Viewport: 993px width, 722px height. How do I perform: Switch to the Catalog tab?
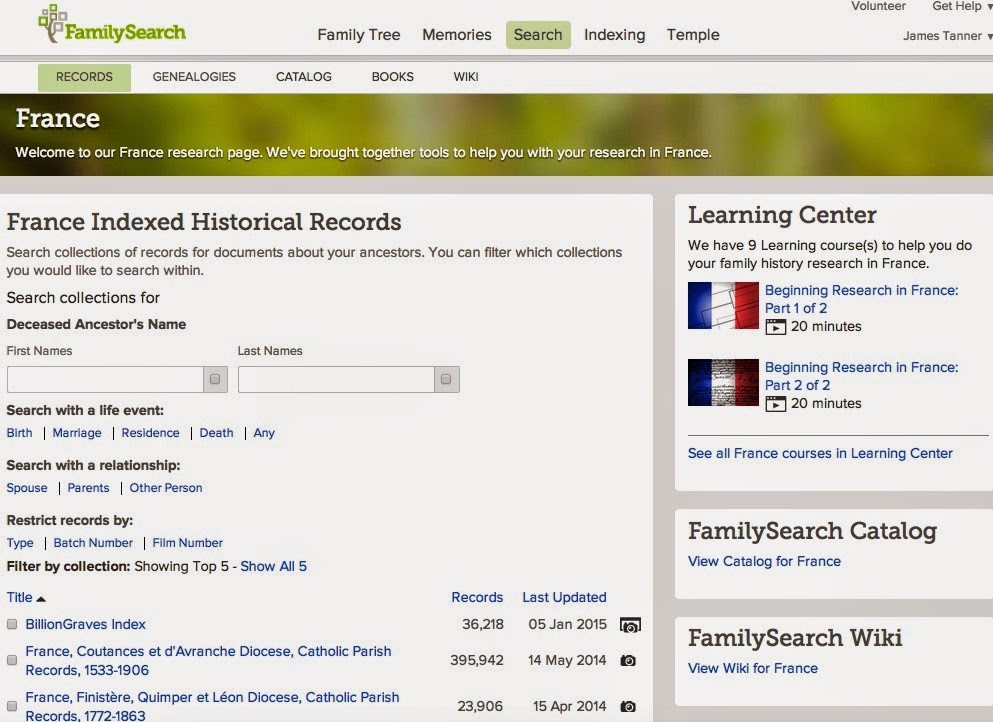tap(303, 77)
